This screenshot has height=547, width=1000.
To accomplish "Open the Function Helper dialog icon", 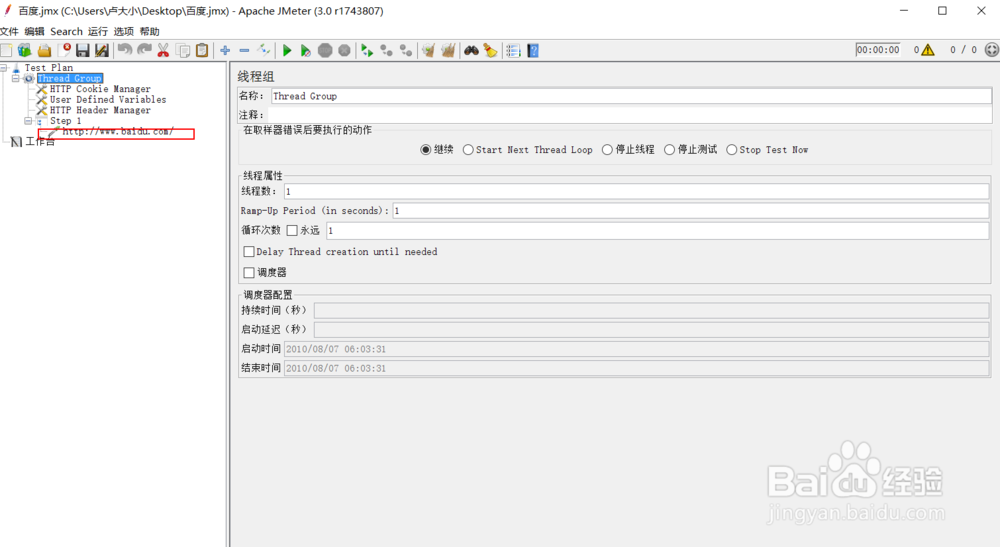I will click(513, 50).
